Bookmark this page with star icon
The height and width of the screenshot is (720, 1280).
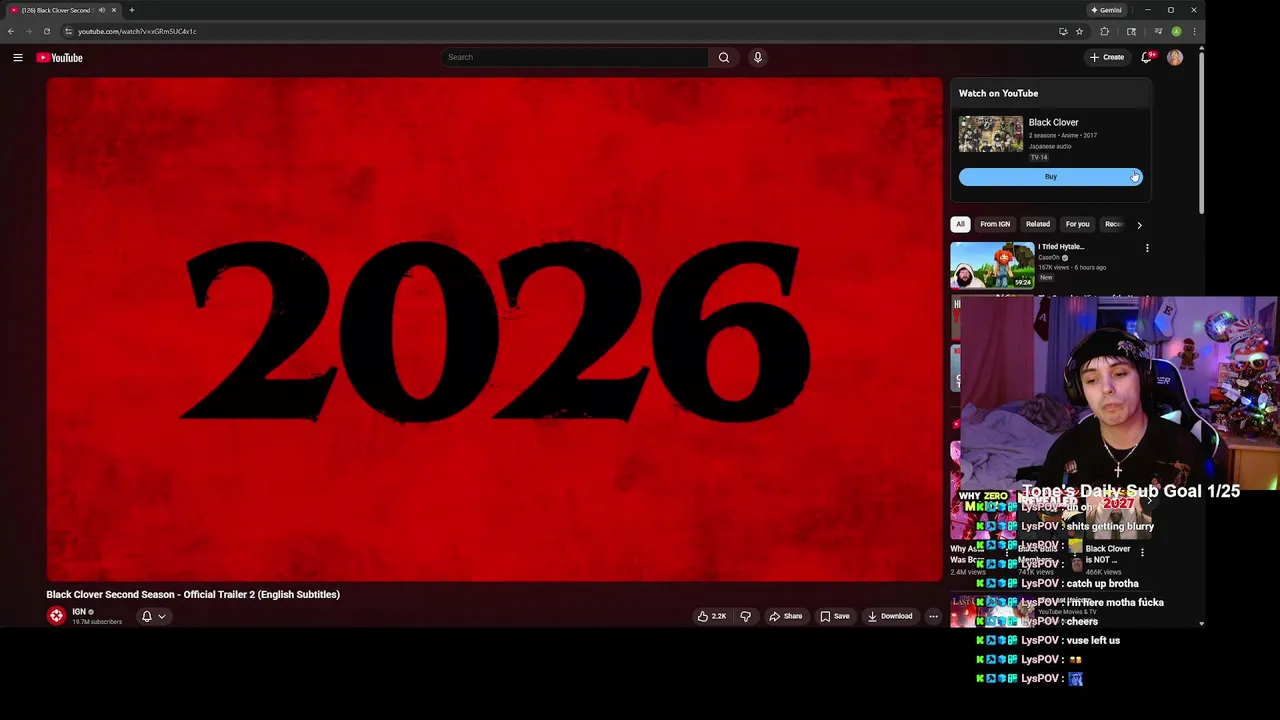pyautogui.click(x=1079, y=31)
